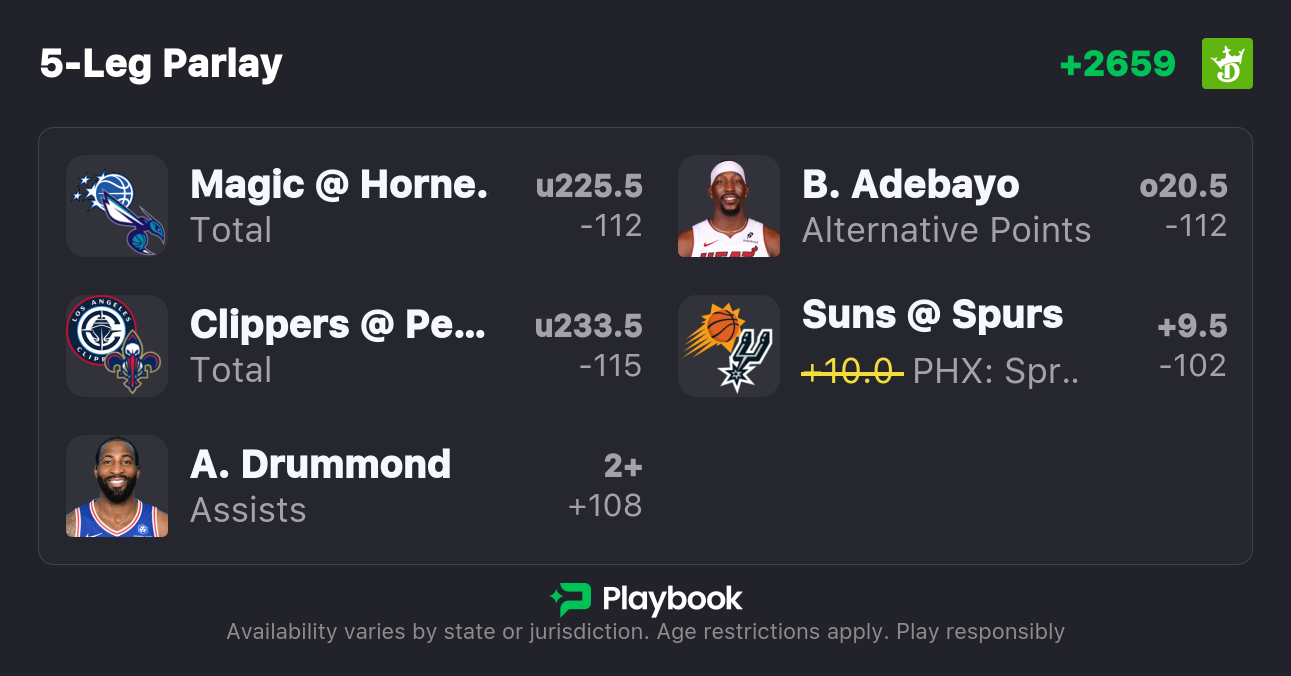Screen dimensions: 1291x676
Task: Select the Suns @ Spurs matchup name
Action: coord(932,315)
